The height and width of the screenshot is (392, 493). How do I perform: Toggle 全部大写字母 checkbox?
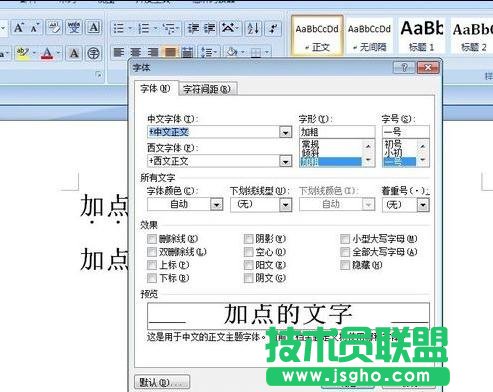[x=345, y=252]
